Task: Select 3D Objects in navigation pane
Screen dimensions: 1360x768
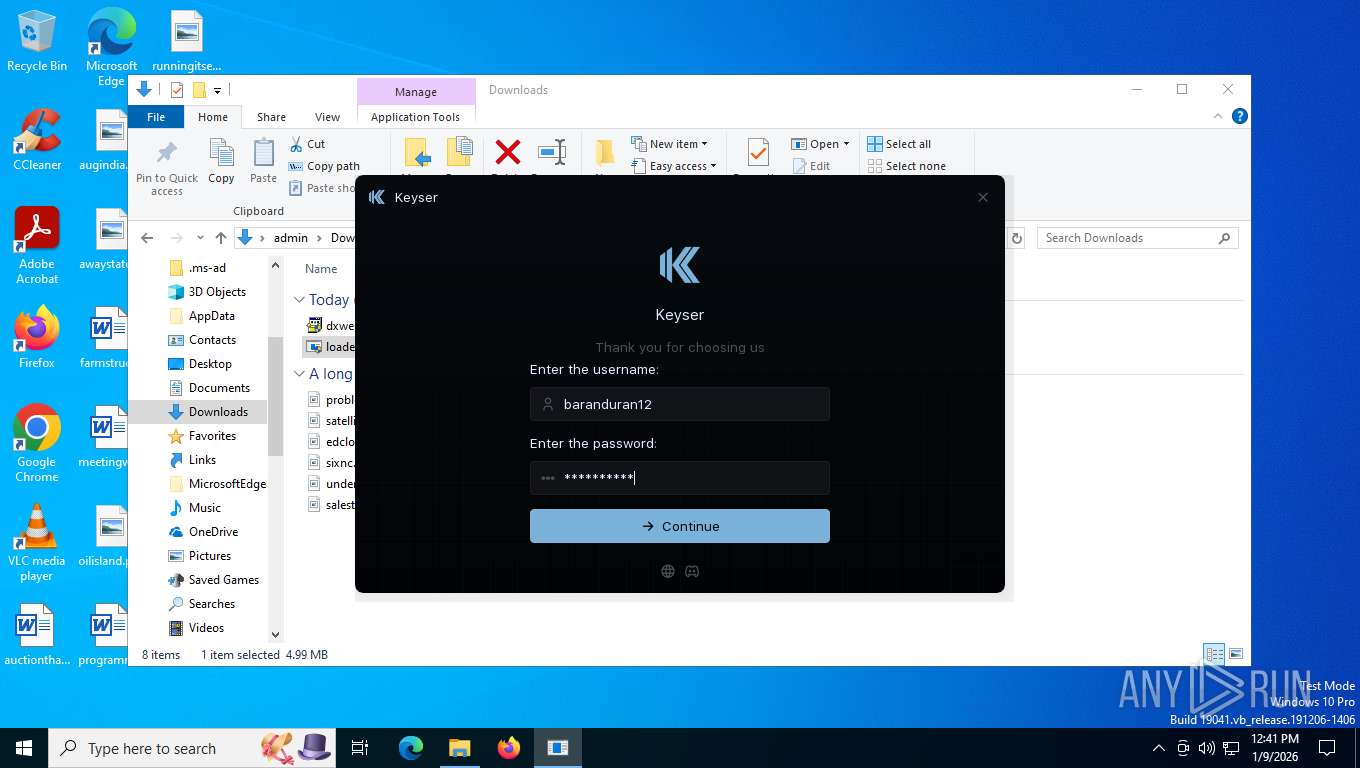Action: tap(217, 292)
